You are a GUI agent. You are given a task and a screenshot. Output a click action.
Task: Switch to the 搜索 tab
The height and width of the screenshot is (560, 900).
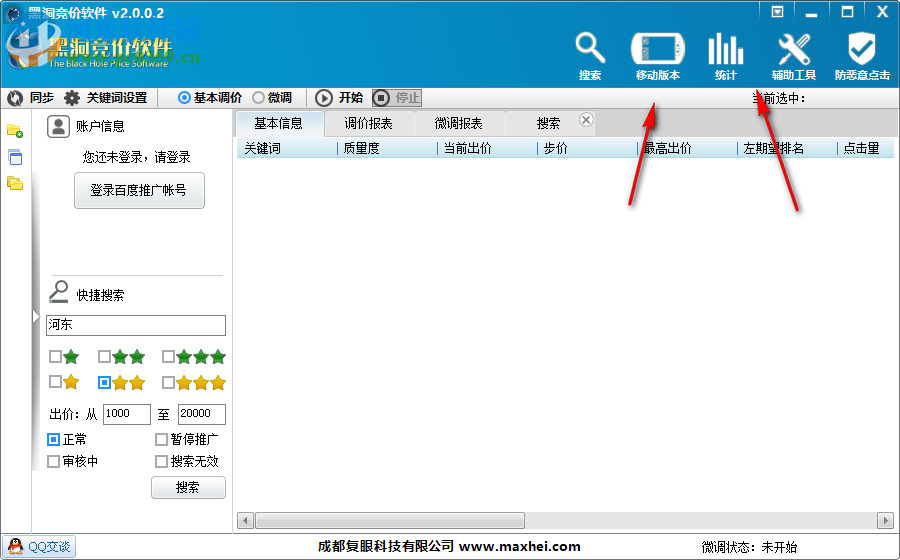click(548, 124)
